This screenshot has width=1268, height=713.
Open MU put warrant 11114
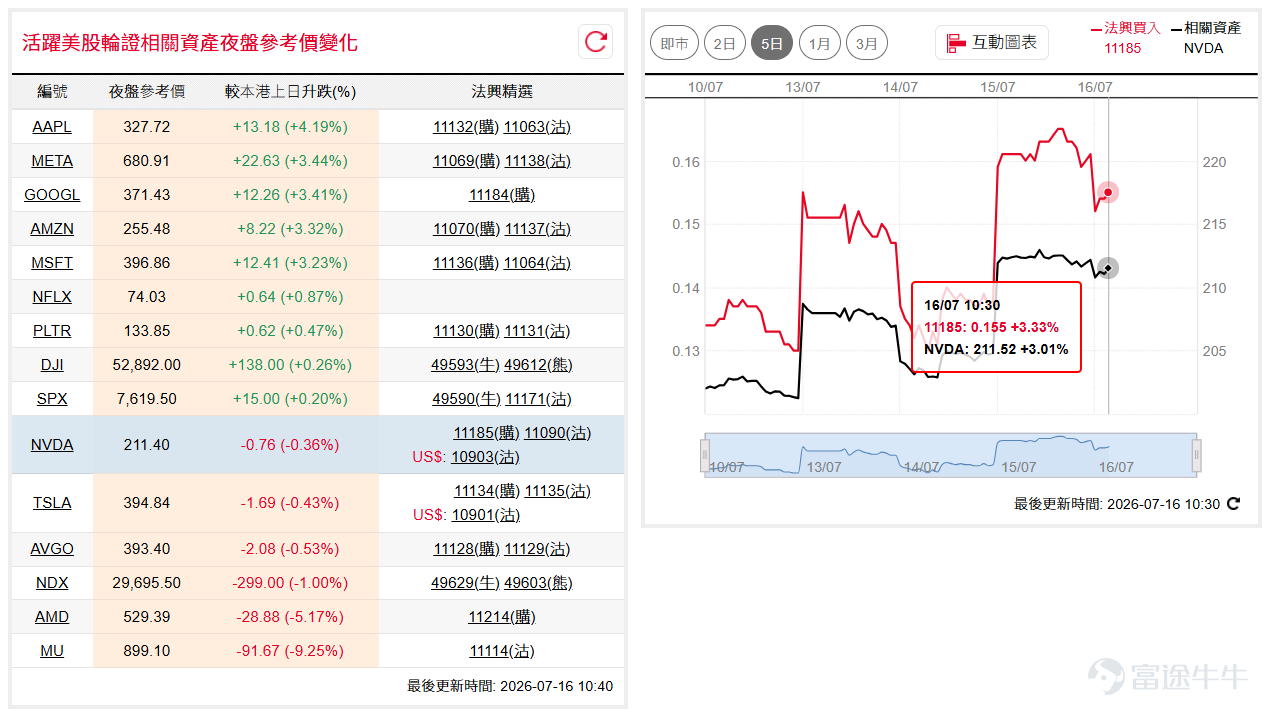pyautogui.click(x=502, y=651)
